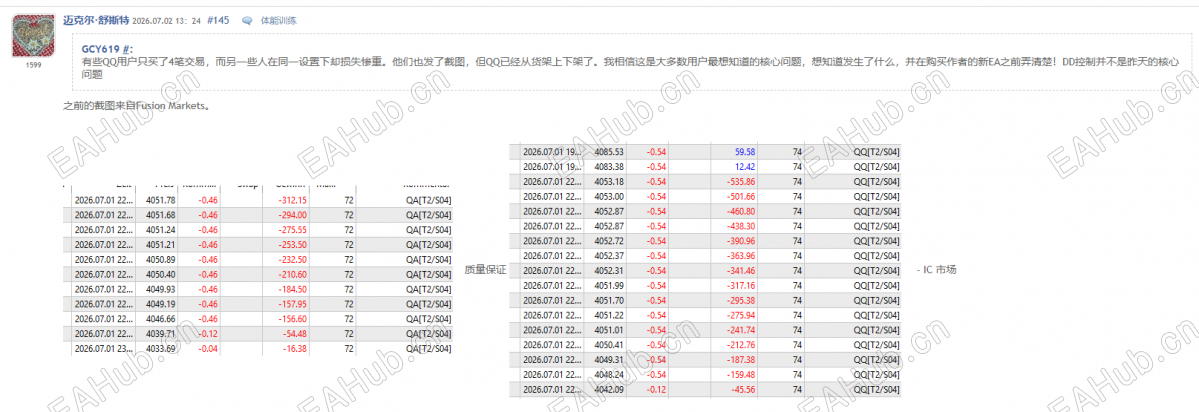Open 迈克尔·舒斯特 user profile link
1199x412 pixels.
click(x=96, y=20)
